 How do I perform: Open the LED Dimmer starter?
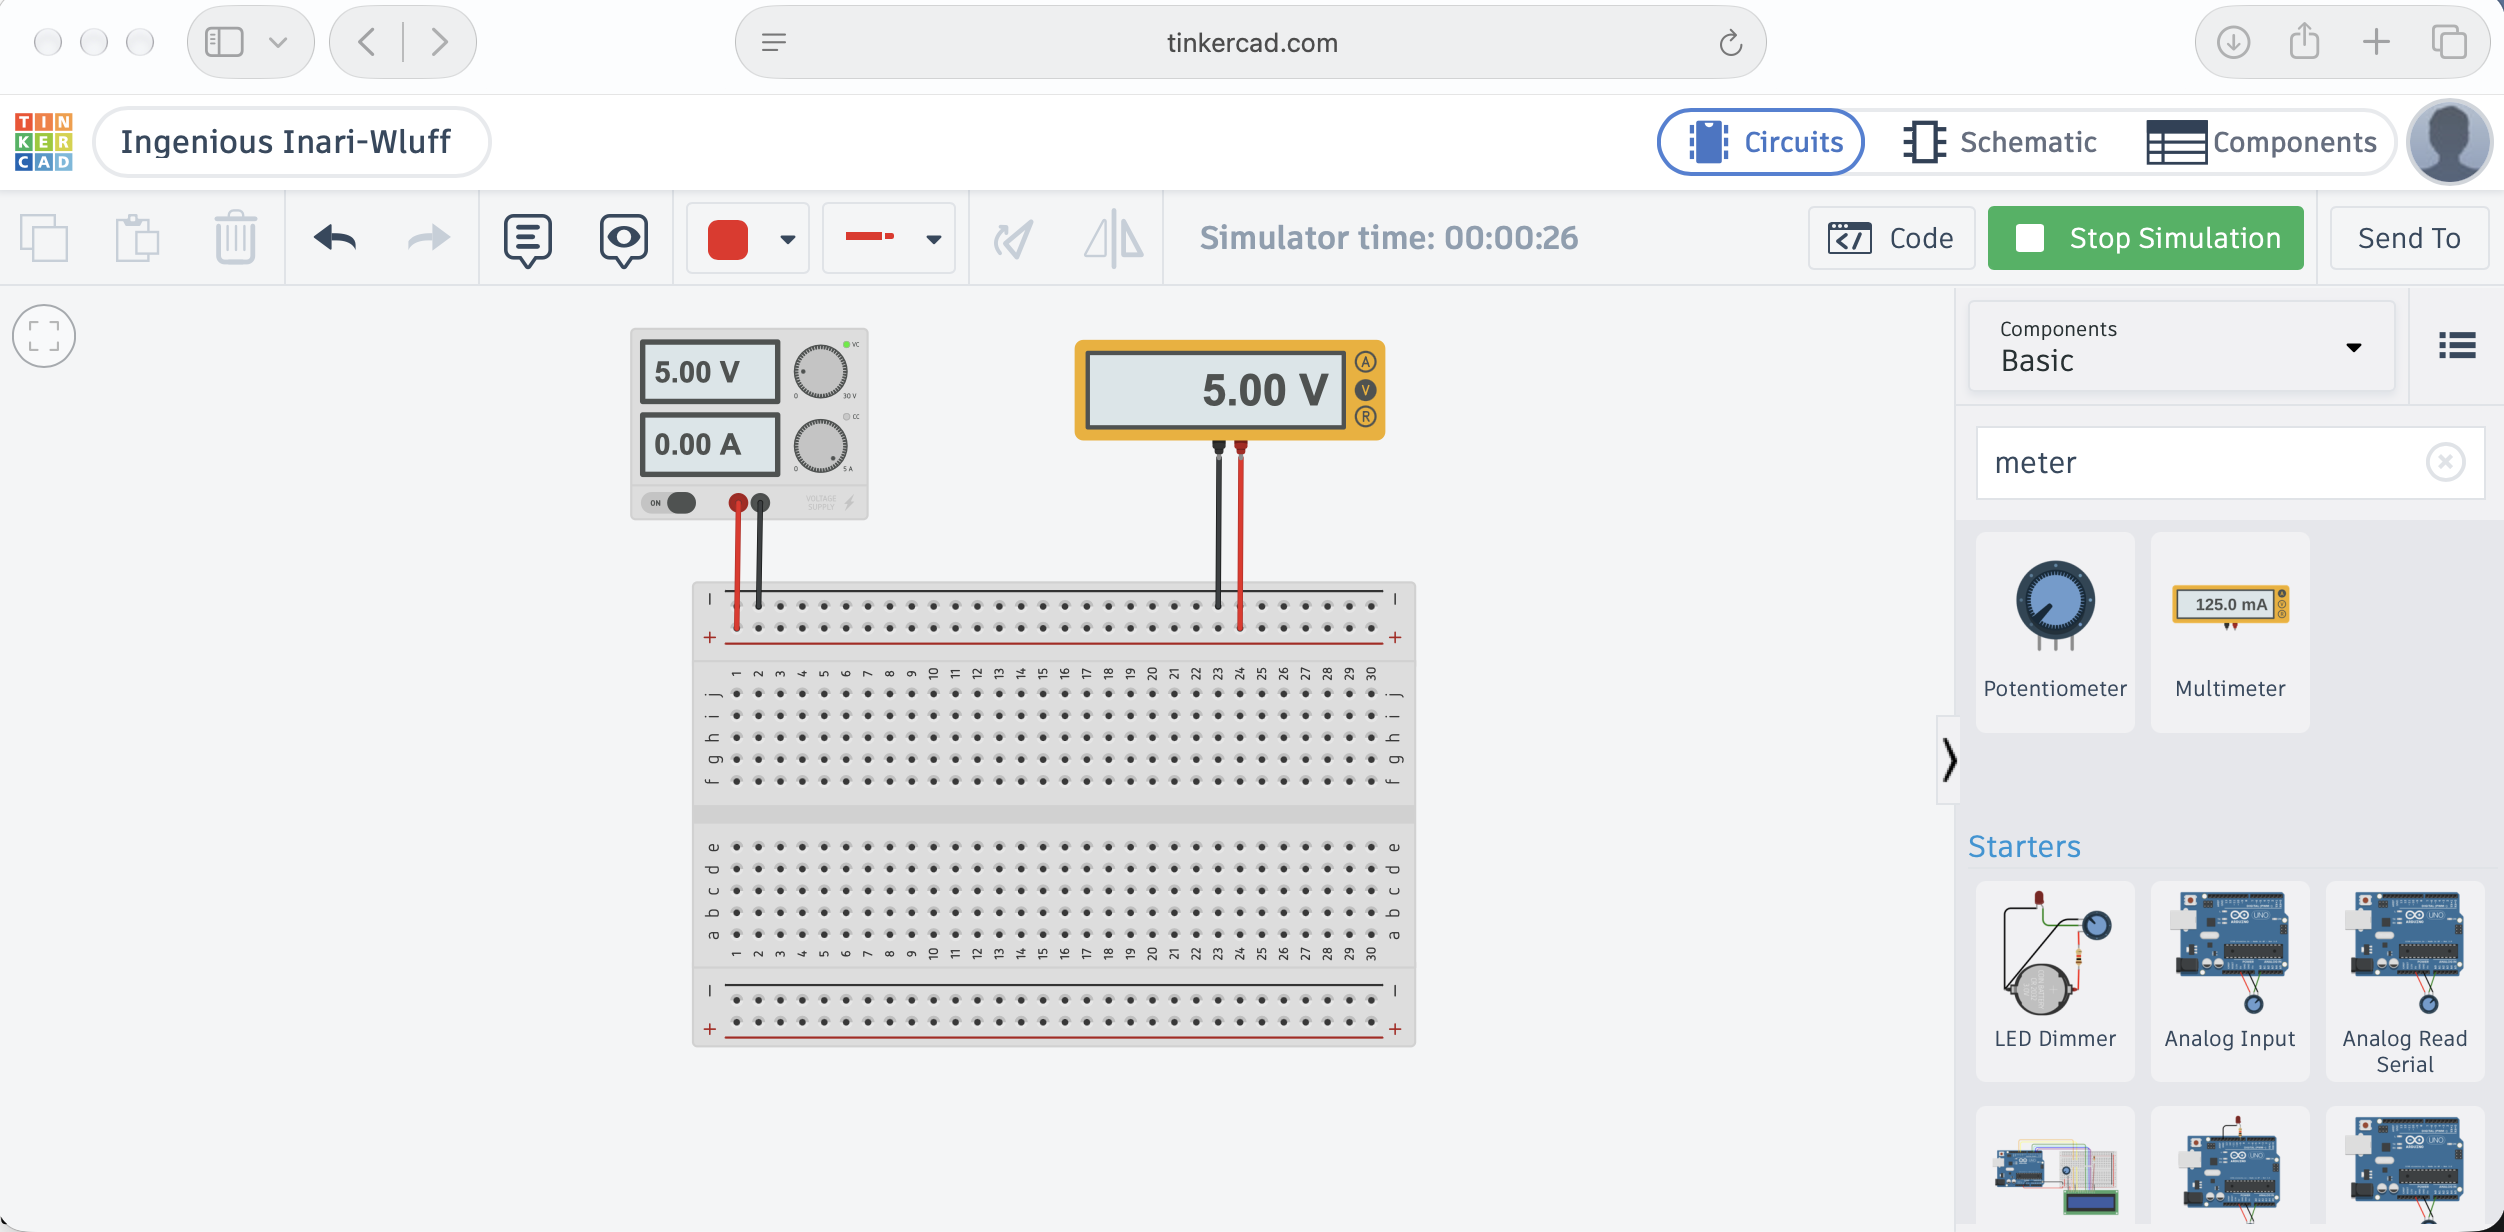tap(2055, 980)
